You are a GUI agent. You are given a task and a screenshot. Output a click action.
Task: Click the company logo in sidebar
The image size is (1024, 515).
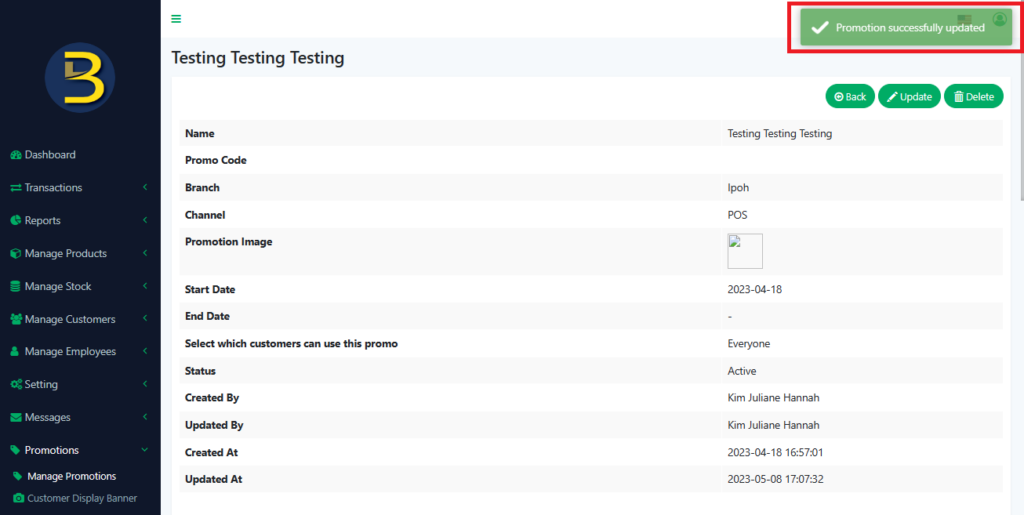click(x=80, y=77)
